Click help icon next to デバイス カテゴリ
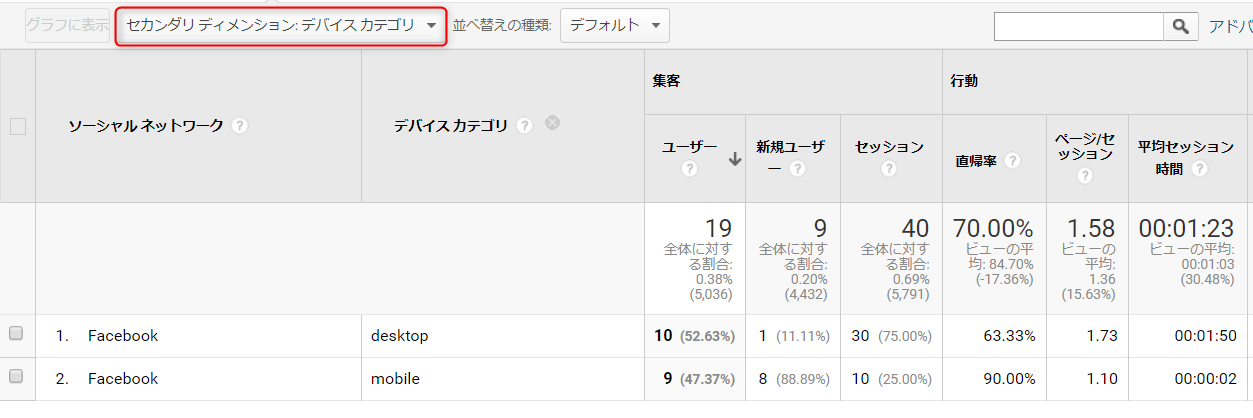This screenshot has width=1253, height=418. [x=524, y=126]
